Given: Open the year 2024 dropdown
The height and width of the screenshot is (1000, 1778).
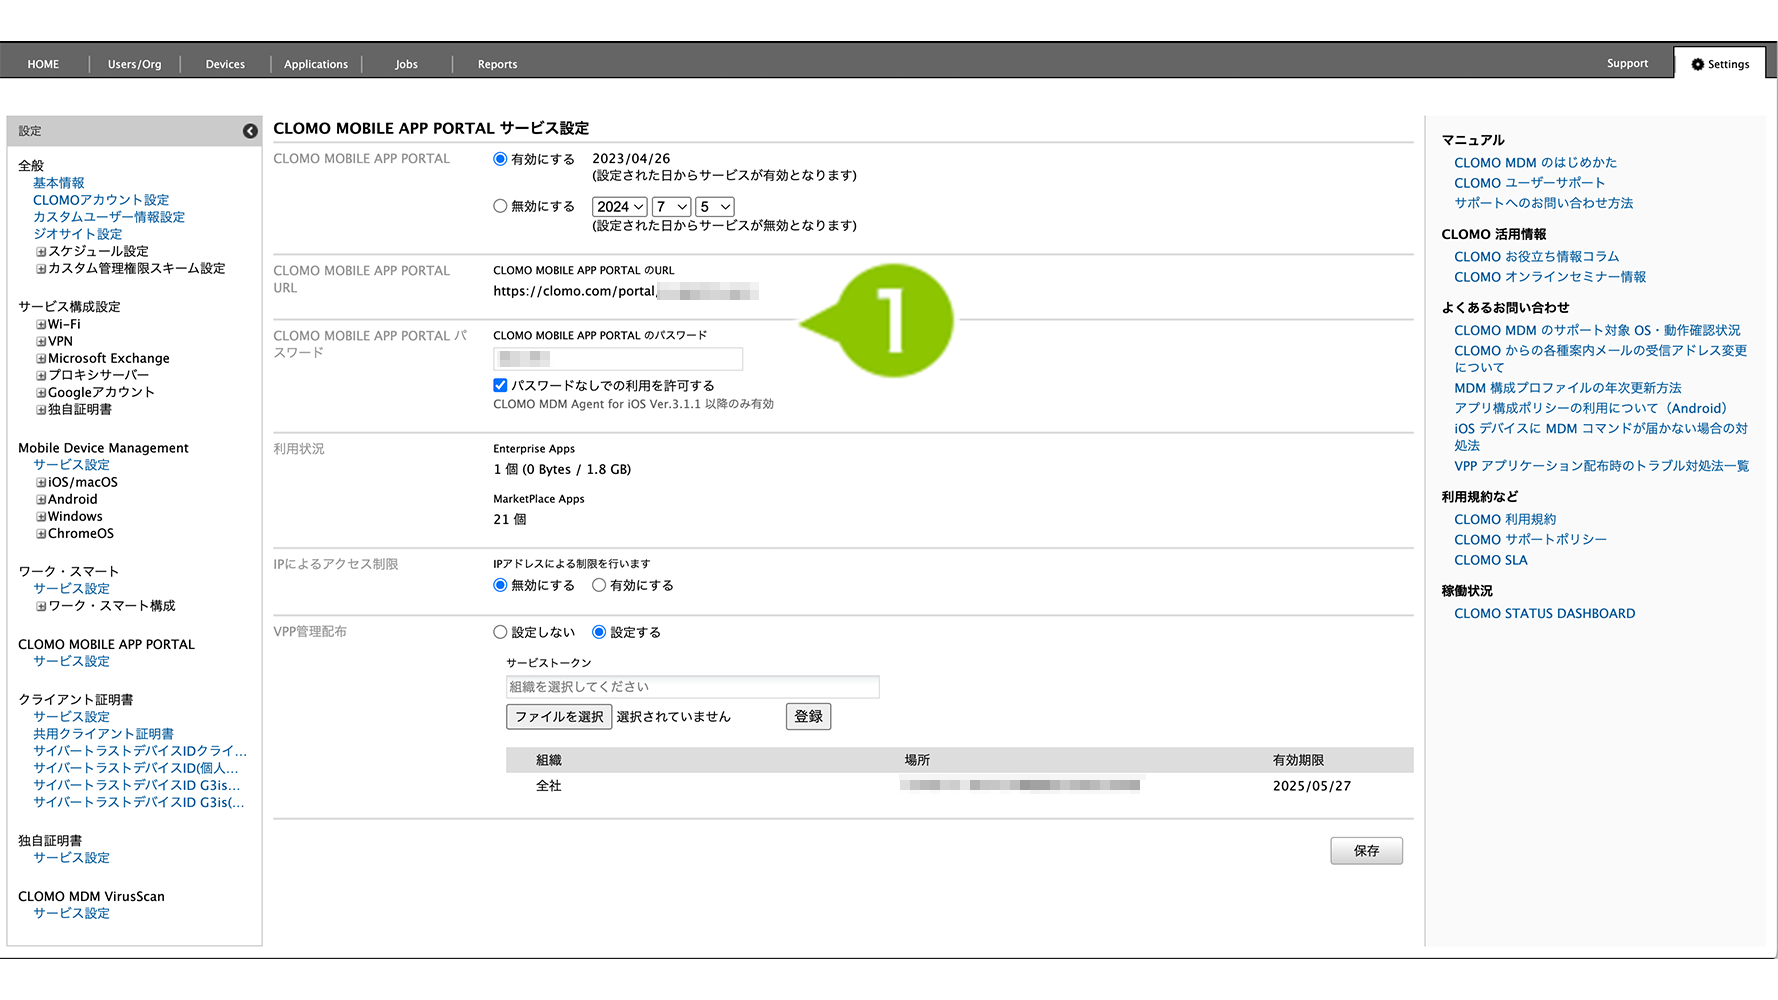Looking at the screenshot, I should click(620, 207).
